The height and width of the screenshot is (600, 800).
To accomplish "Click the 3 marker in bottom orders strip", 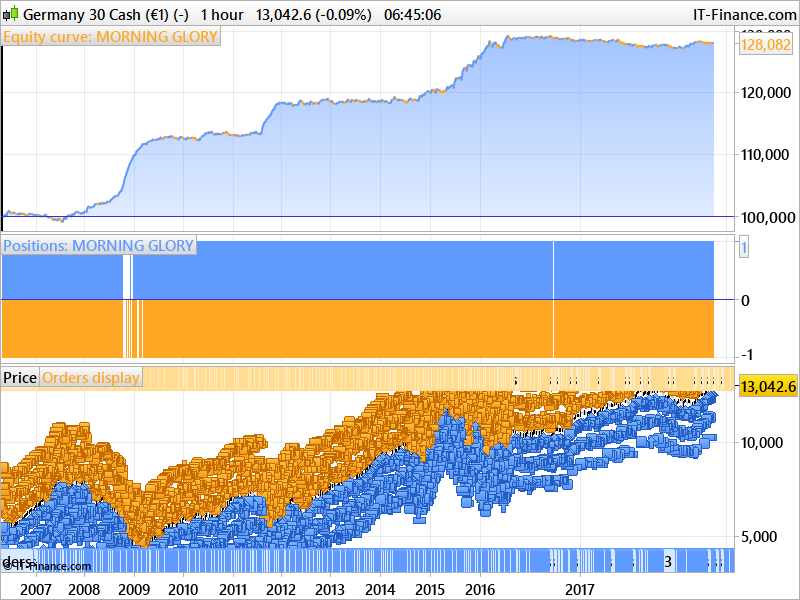I will pyautogui.click(x=668, y=562).
